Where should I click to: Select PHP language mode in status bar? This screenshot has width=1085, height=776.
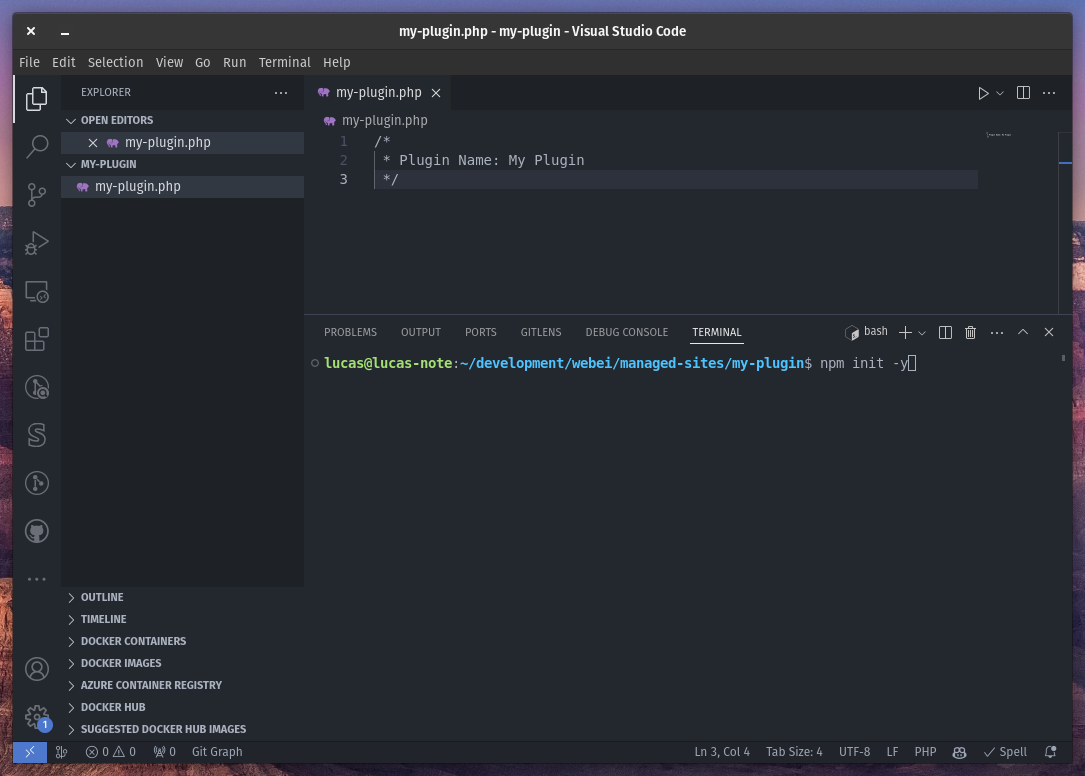click(925, 752)
